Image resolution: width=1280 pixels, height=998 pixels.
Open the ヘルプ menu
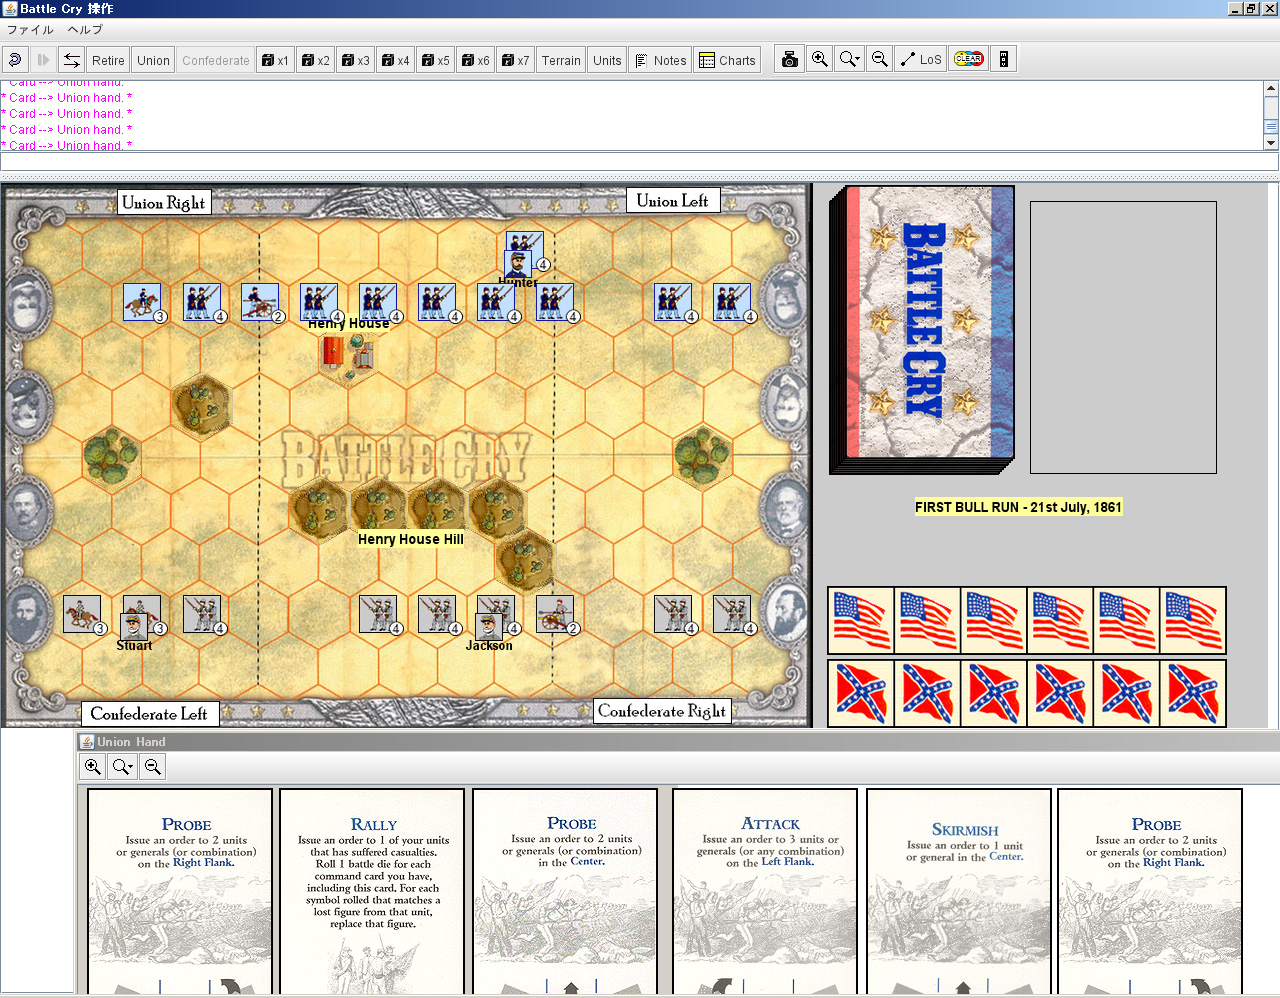coord(85,30)
